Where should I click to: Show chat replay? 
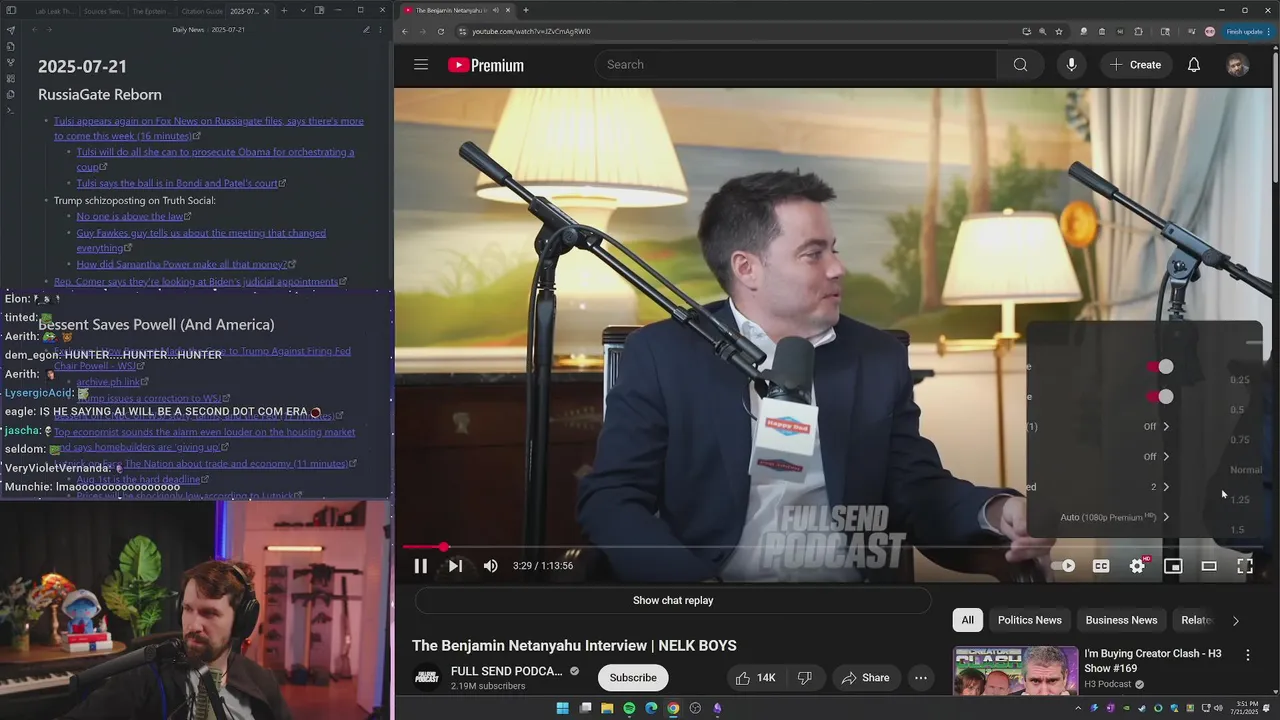[x=673, y=600]
